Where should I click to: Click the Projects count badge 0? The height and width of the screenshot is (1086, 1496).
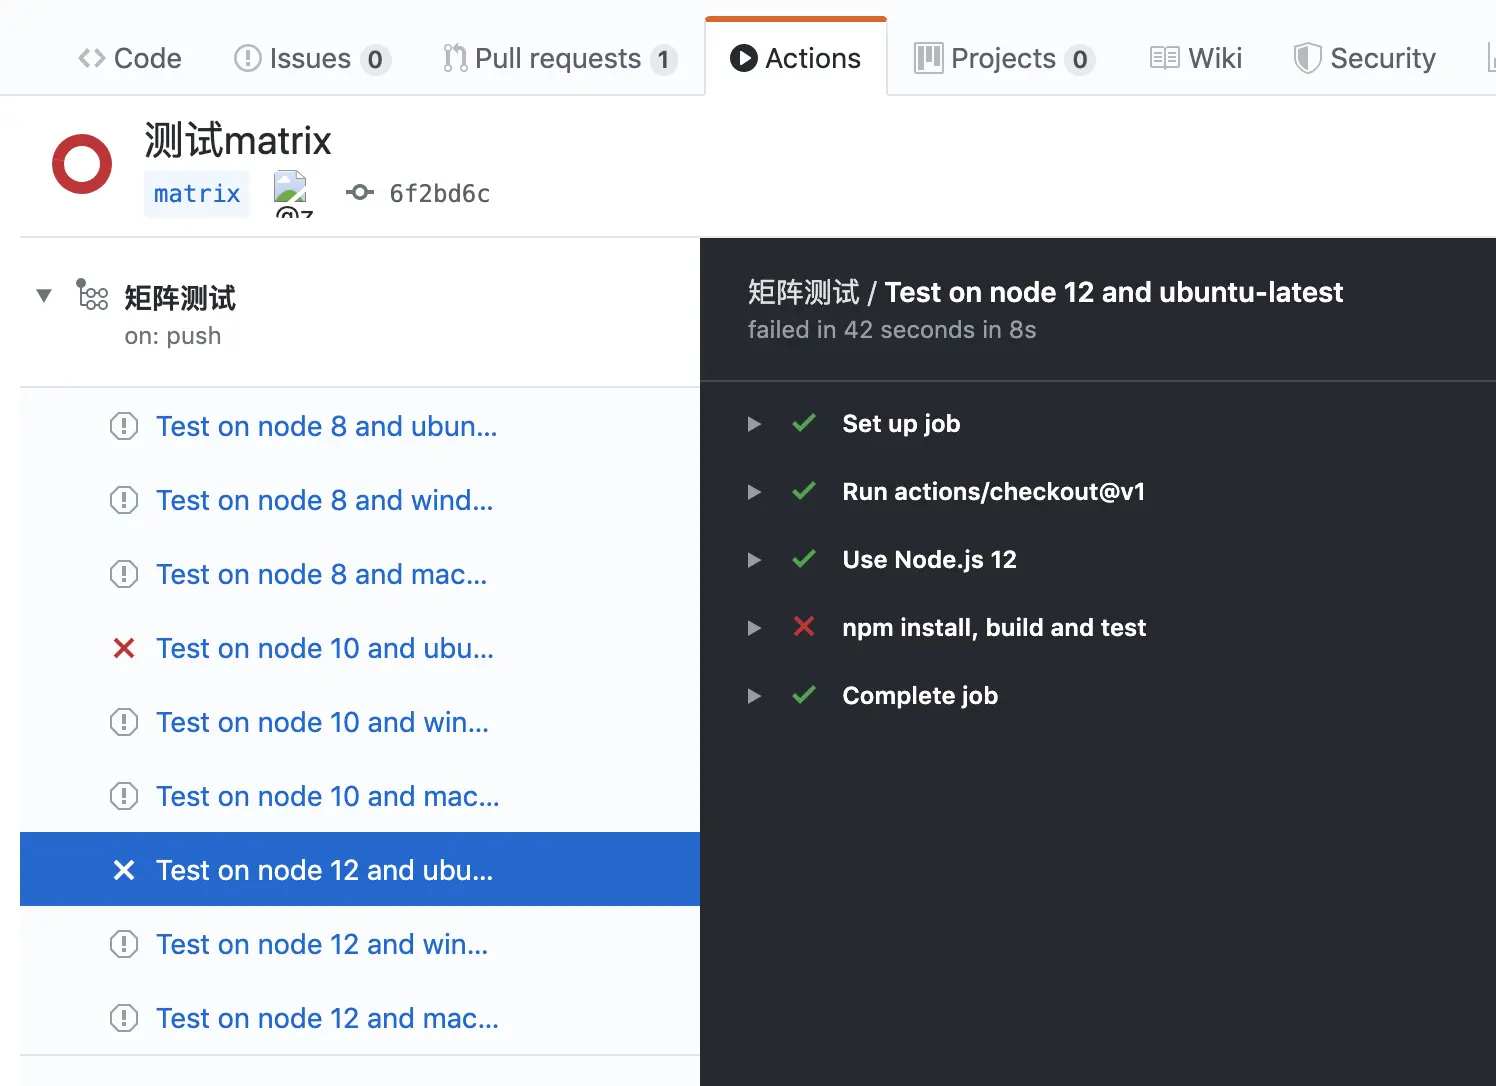click(x=1080, y=60)
